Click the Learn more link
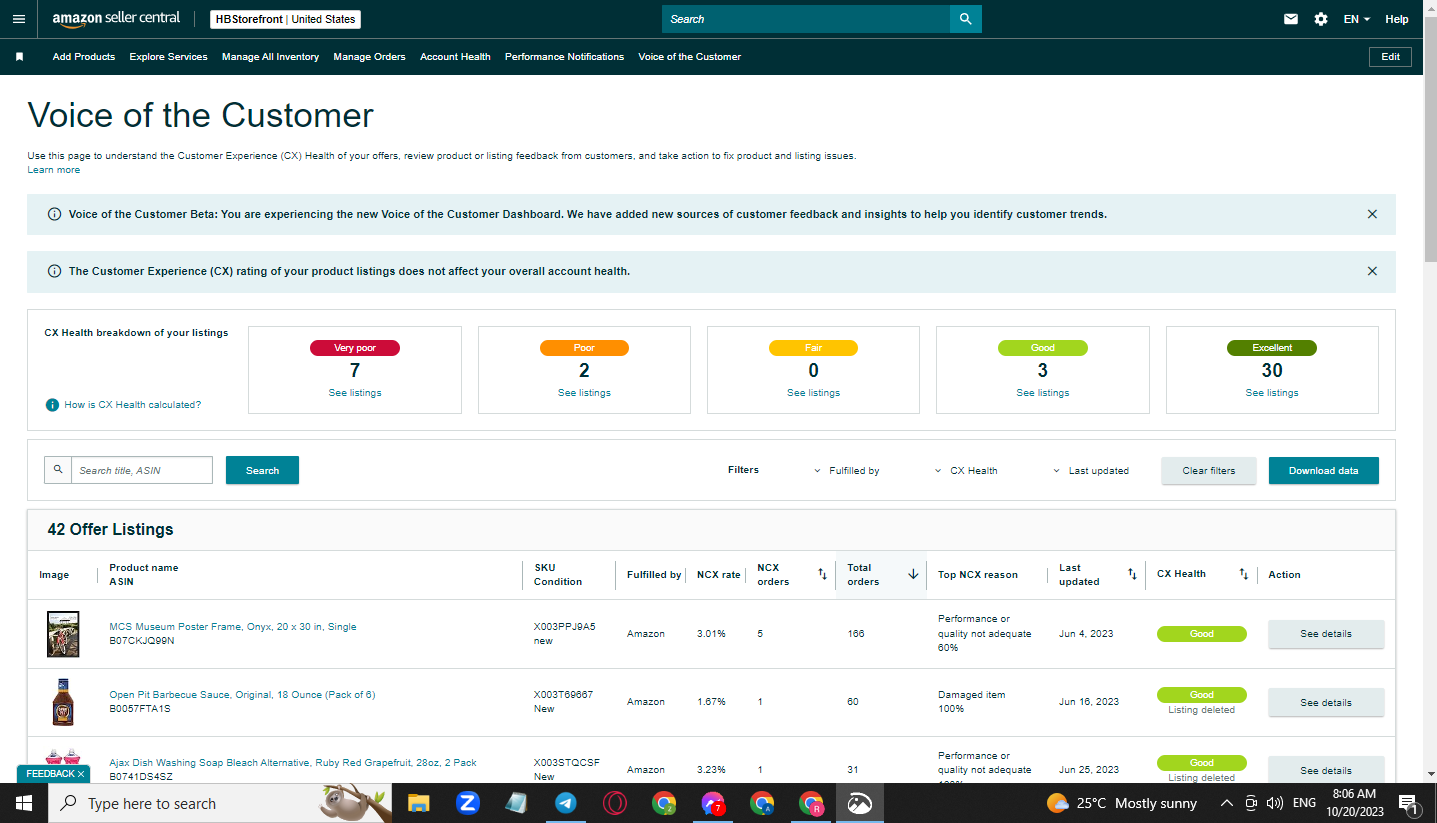The height and width of the screenshot is (823, 1437). coord(54,170)
